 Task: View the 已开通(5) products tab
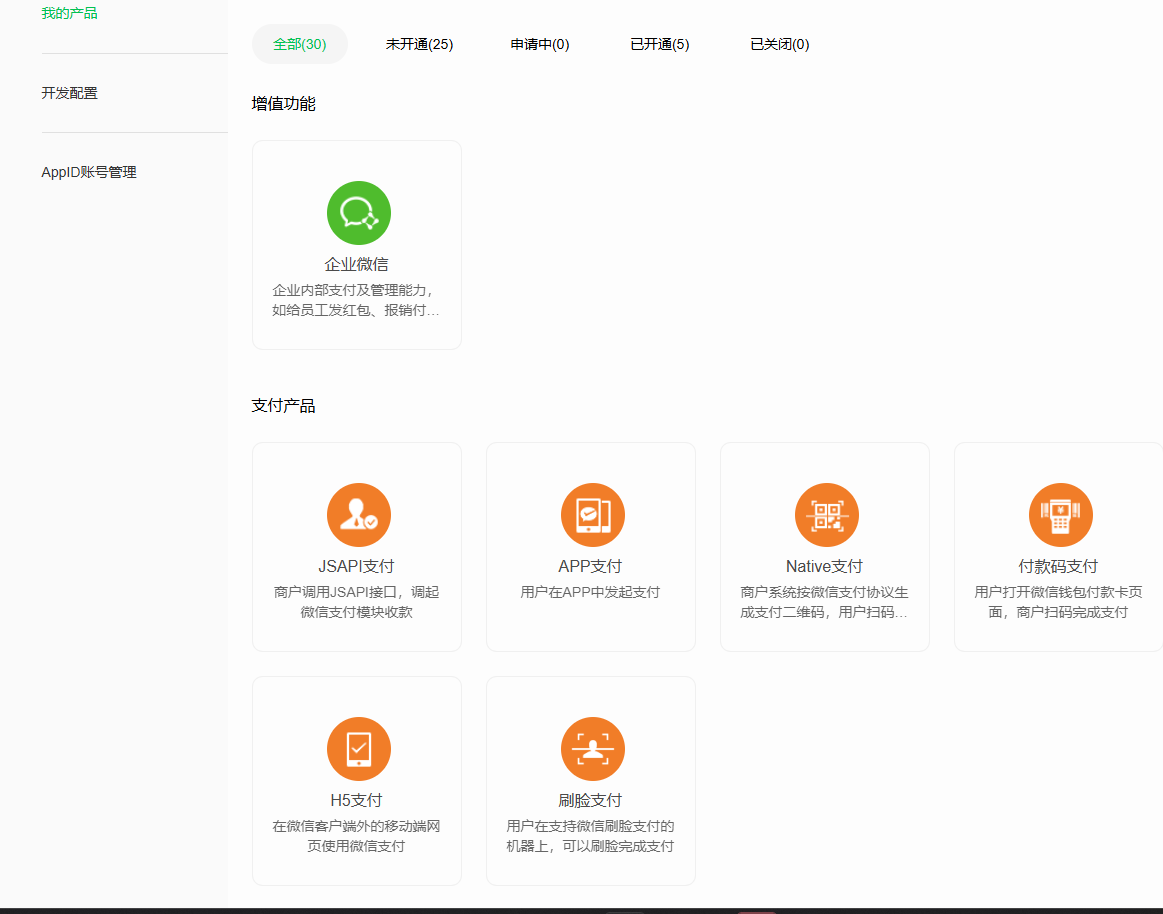pos(659,44)
